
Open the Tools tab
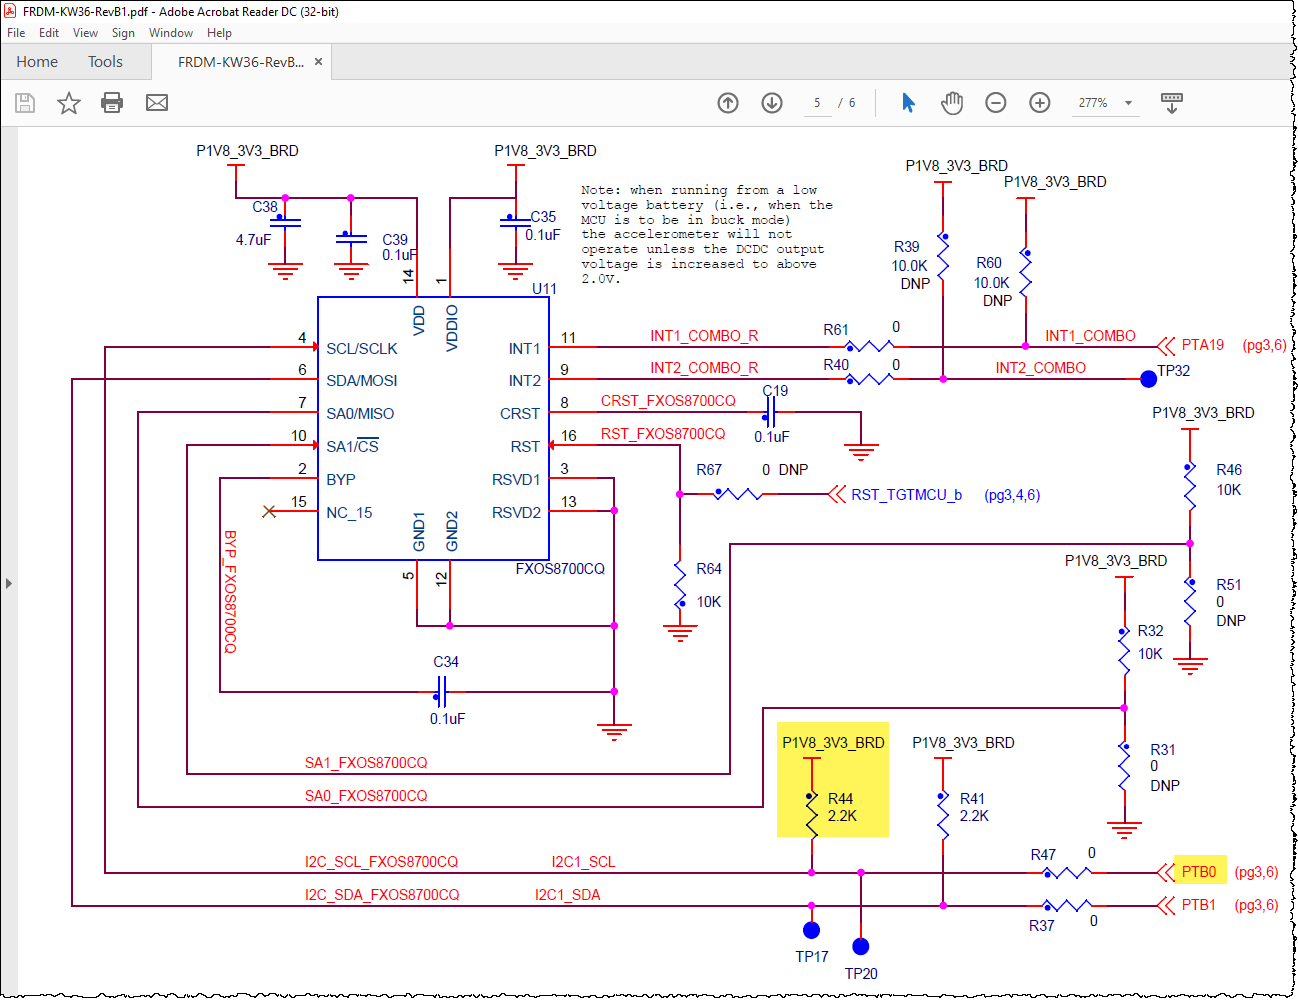coord(105,61)
